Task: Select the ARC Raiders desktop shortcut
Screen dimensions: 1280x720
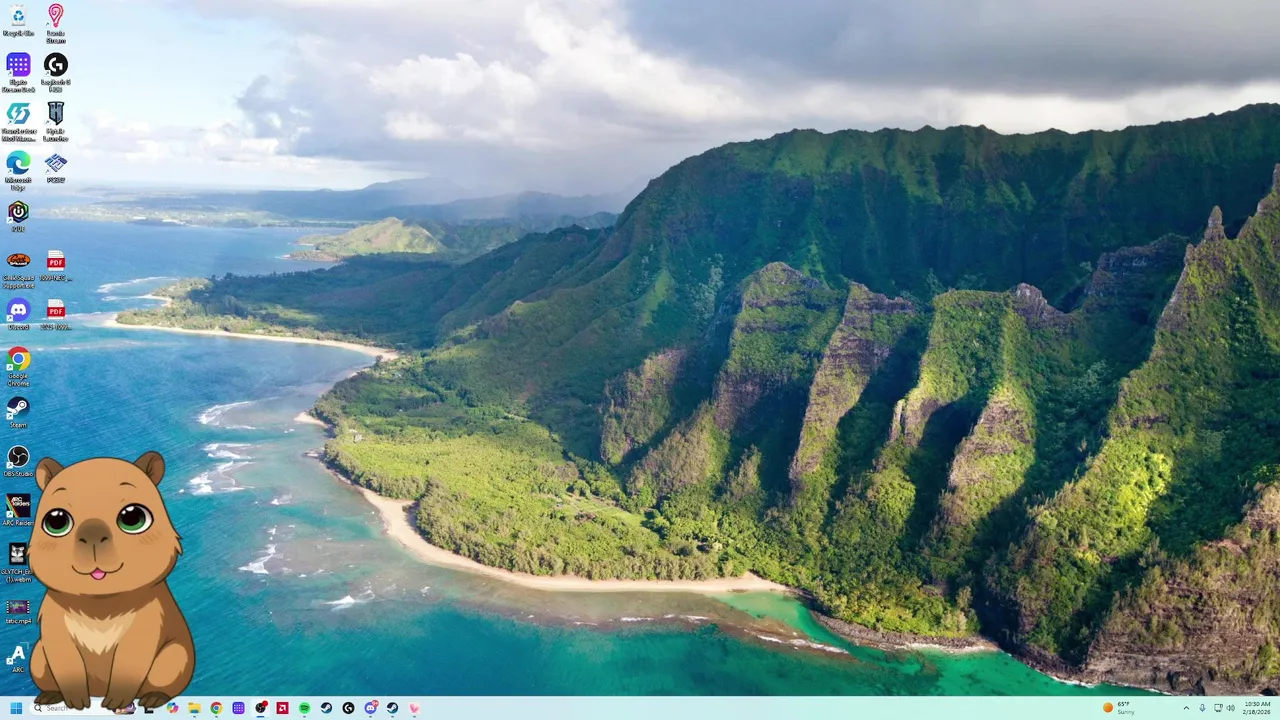Action: pos(18,510)
